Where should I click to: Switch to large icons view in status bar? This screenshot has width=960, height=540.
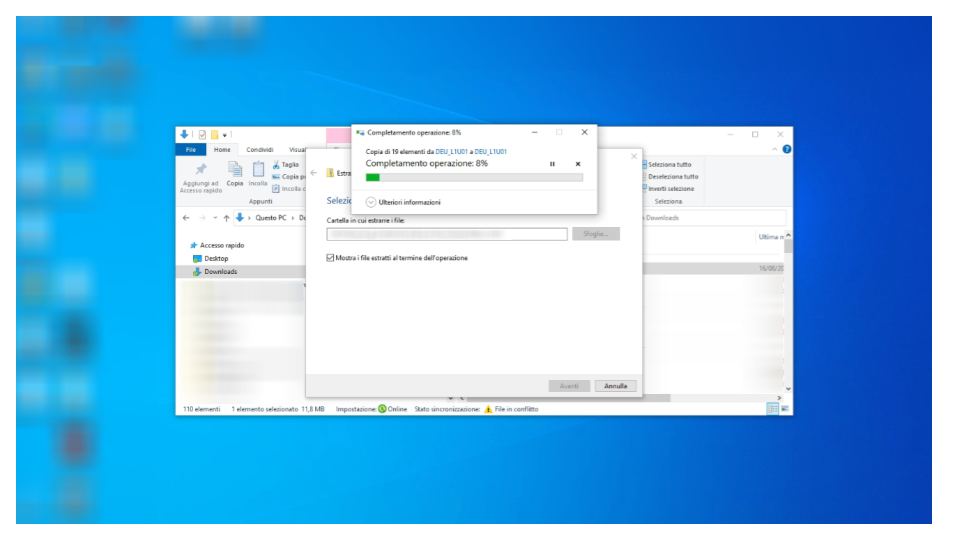(785, 409)
